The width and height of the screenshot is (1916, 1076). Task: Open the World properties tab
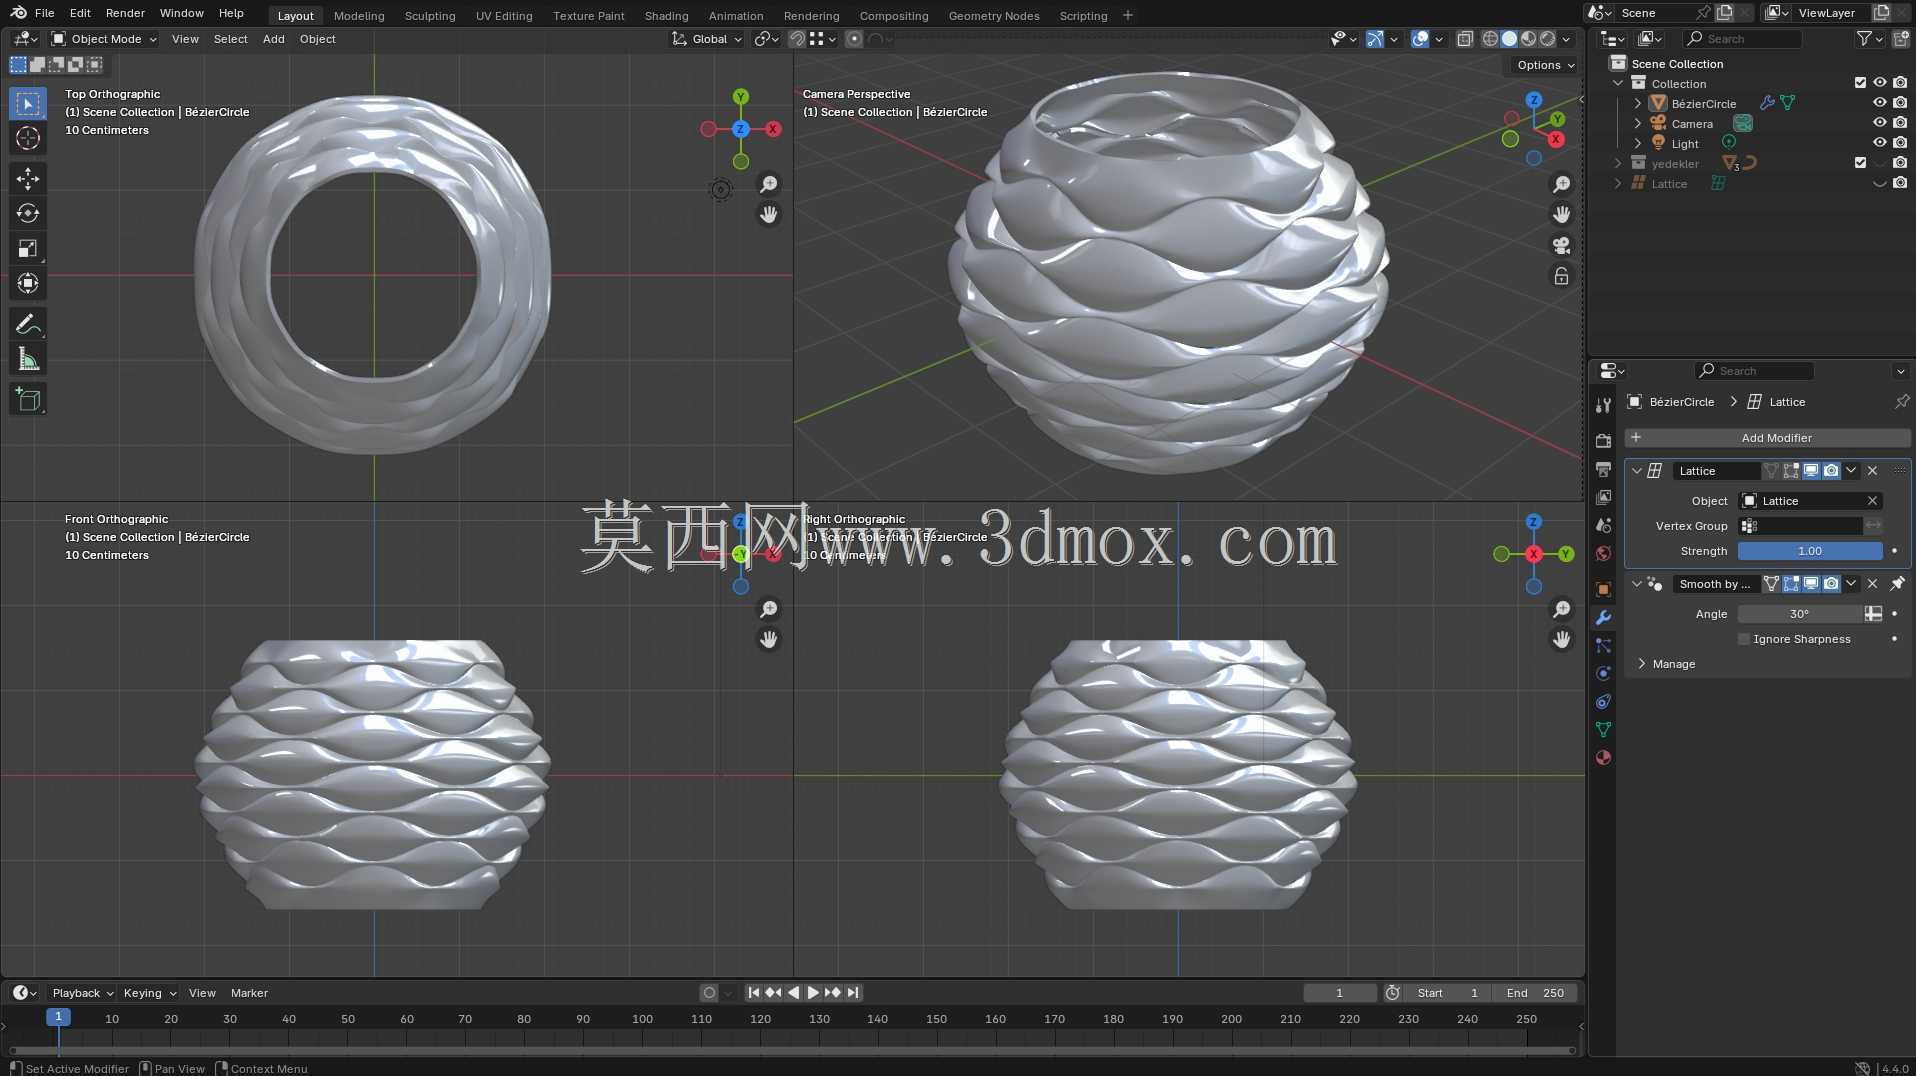(1603, 553)
